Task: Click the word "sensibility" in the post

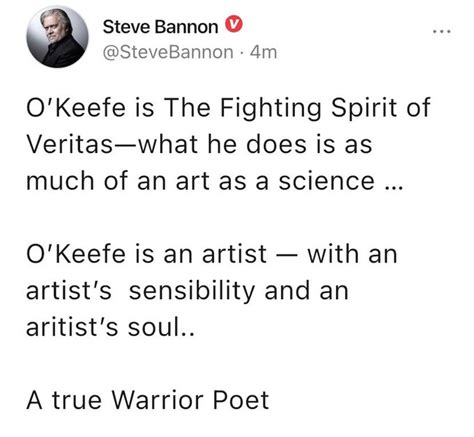Action: click(x=192, y=291)
